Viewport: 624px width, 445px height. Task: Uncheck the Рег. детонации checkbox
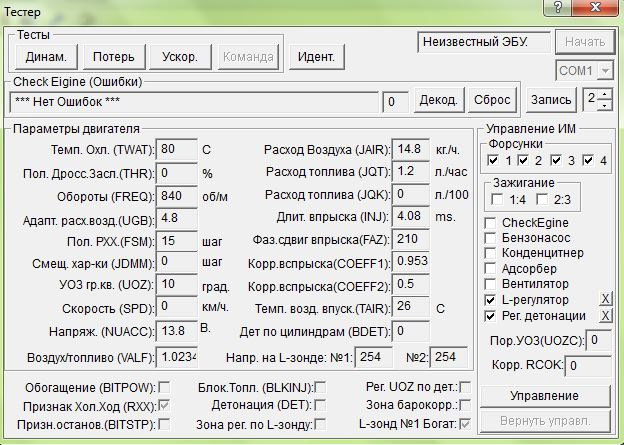490,316
